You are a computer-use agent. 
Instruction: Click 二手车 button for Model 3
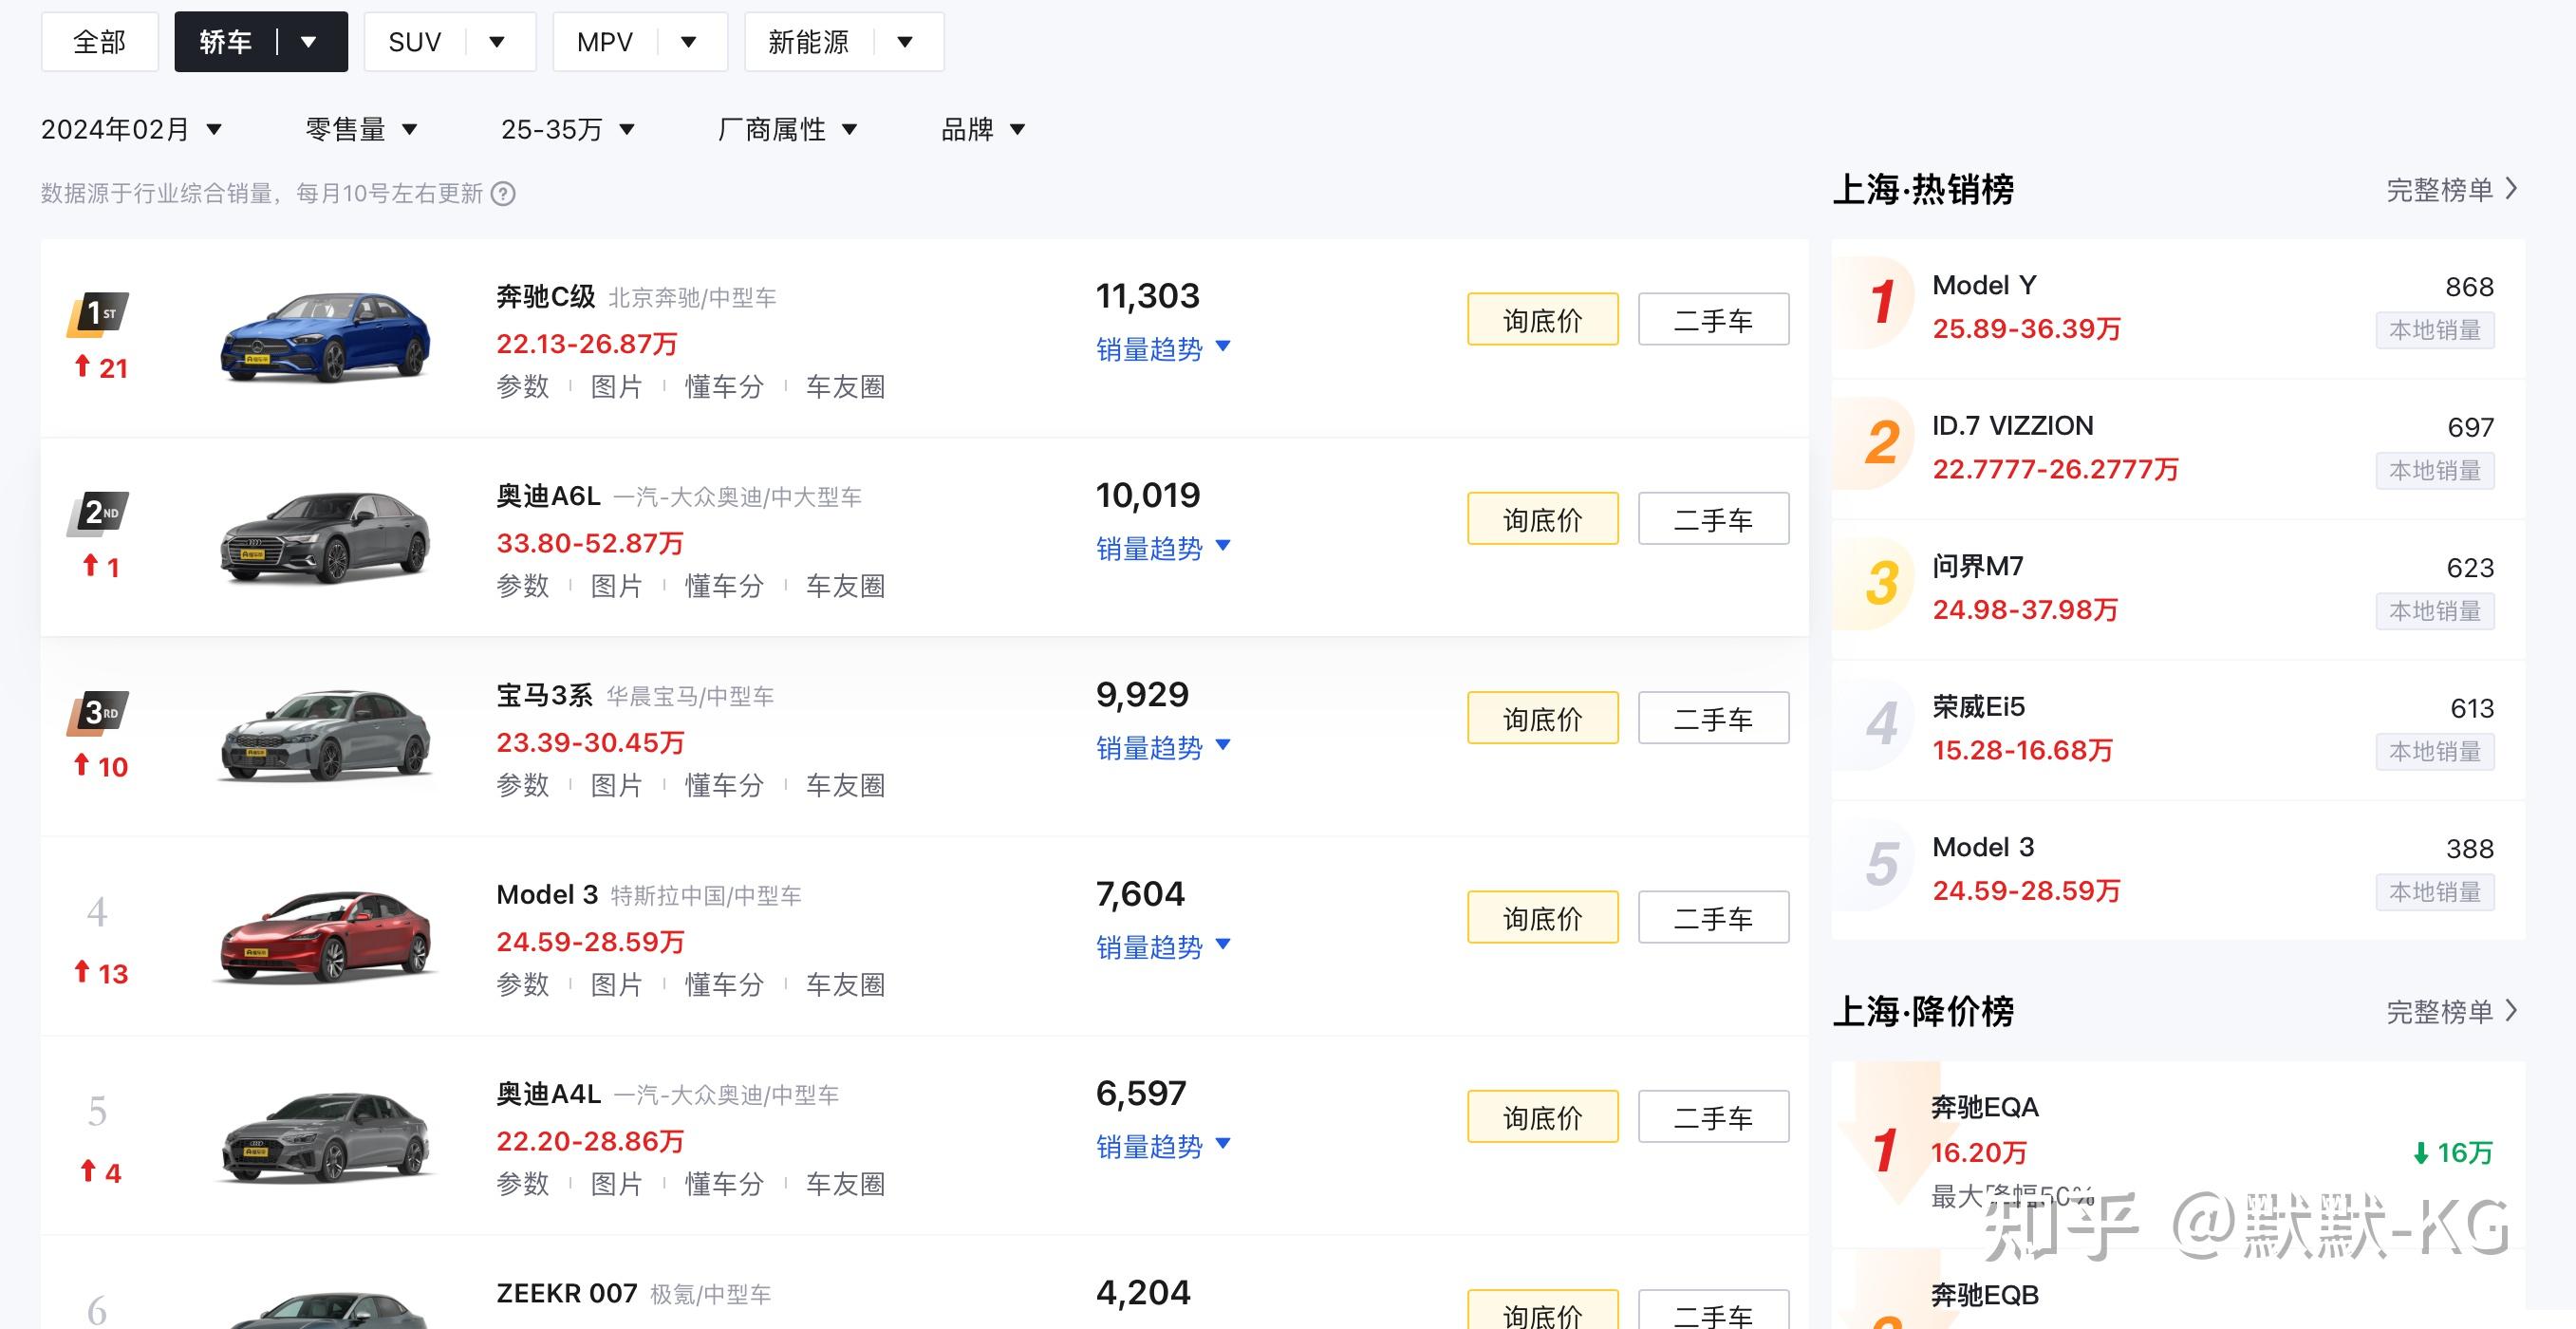(x=1713, y=916)
